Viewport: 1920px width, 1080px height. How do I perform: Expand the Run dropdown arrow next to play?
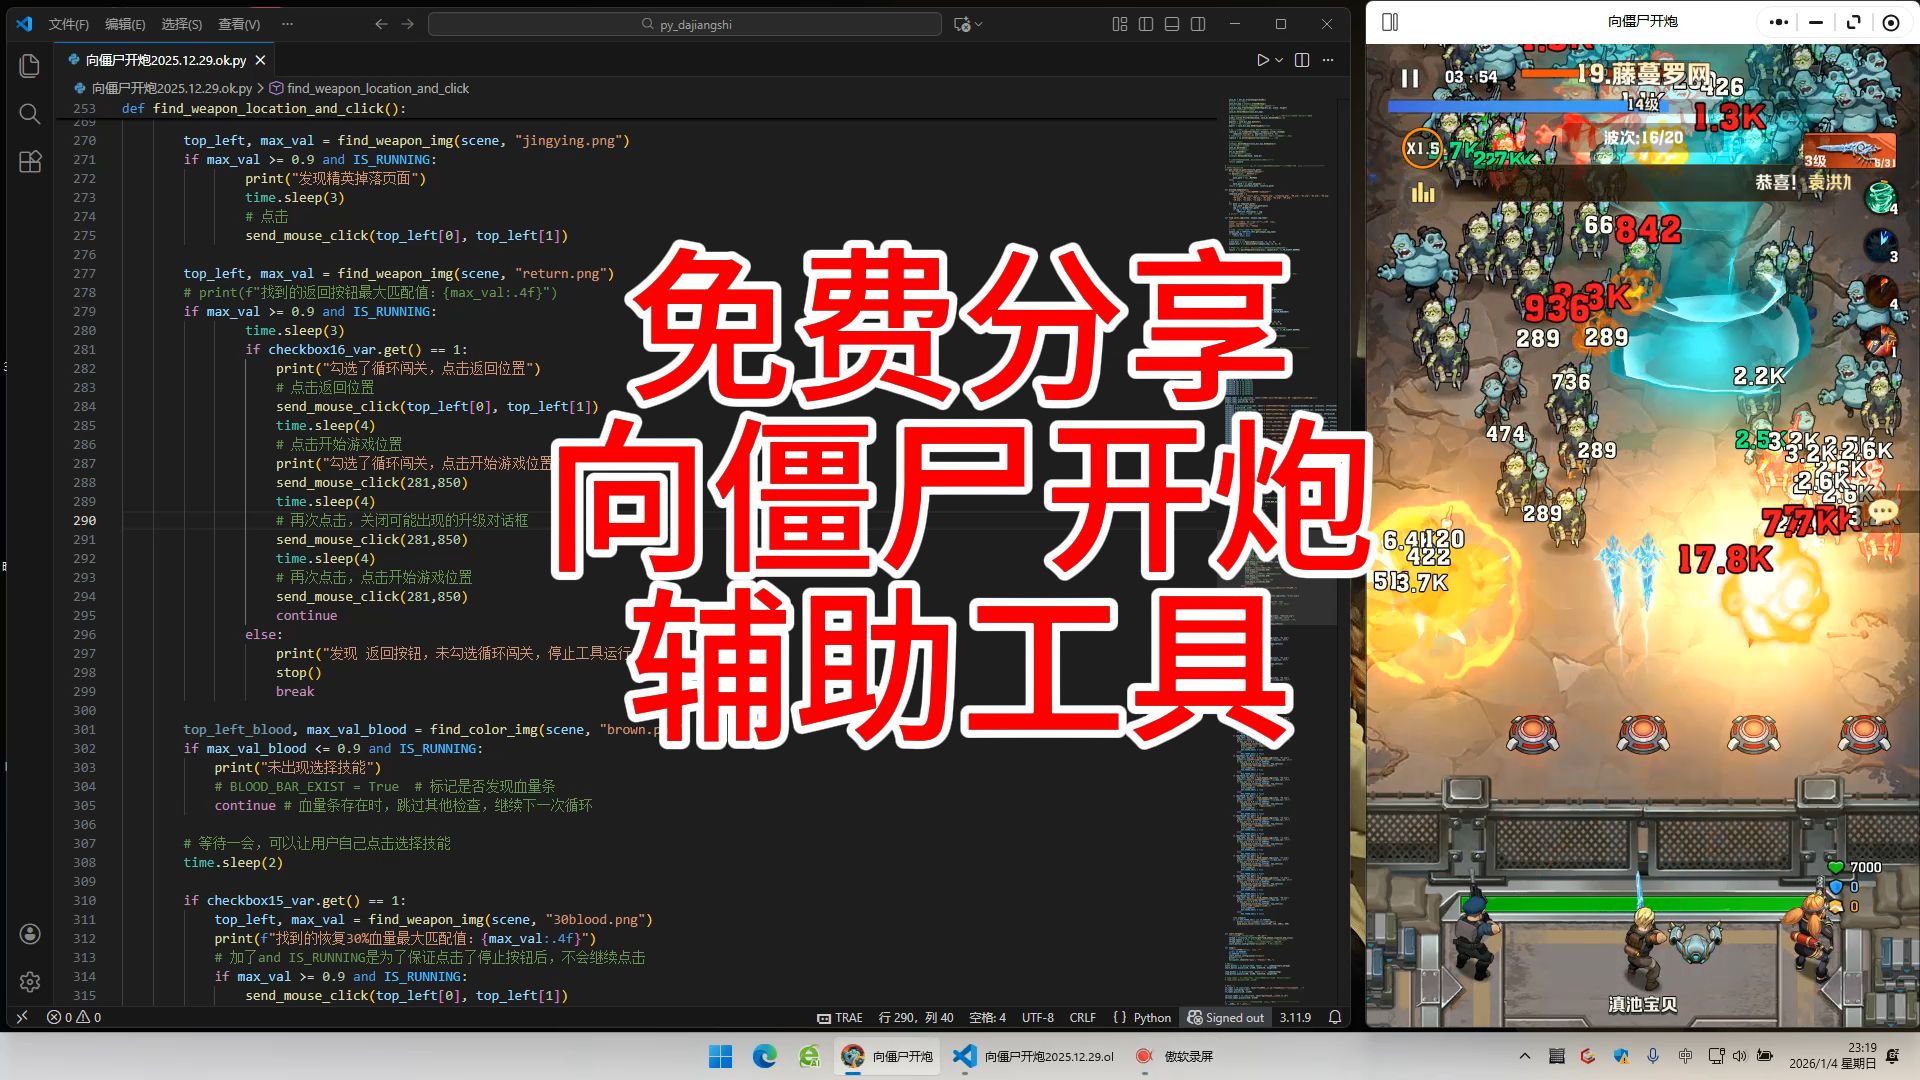1279,60
